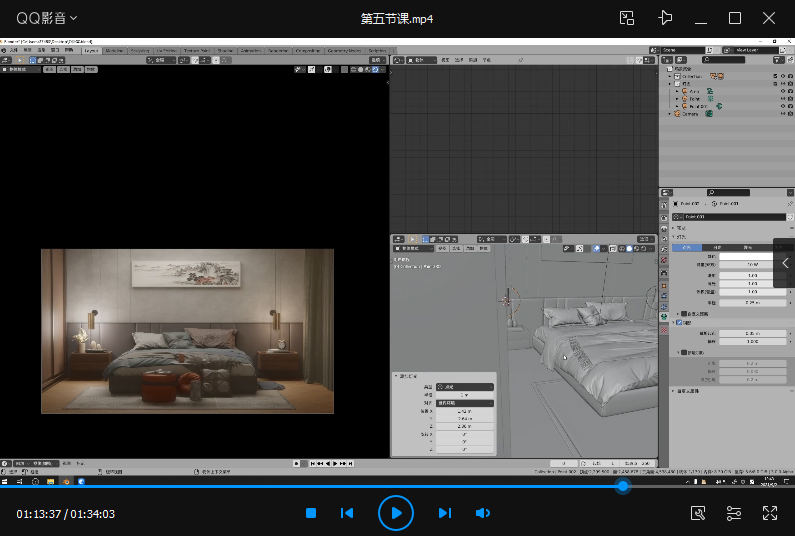Click the rendered bedroom image

point(187,331)
